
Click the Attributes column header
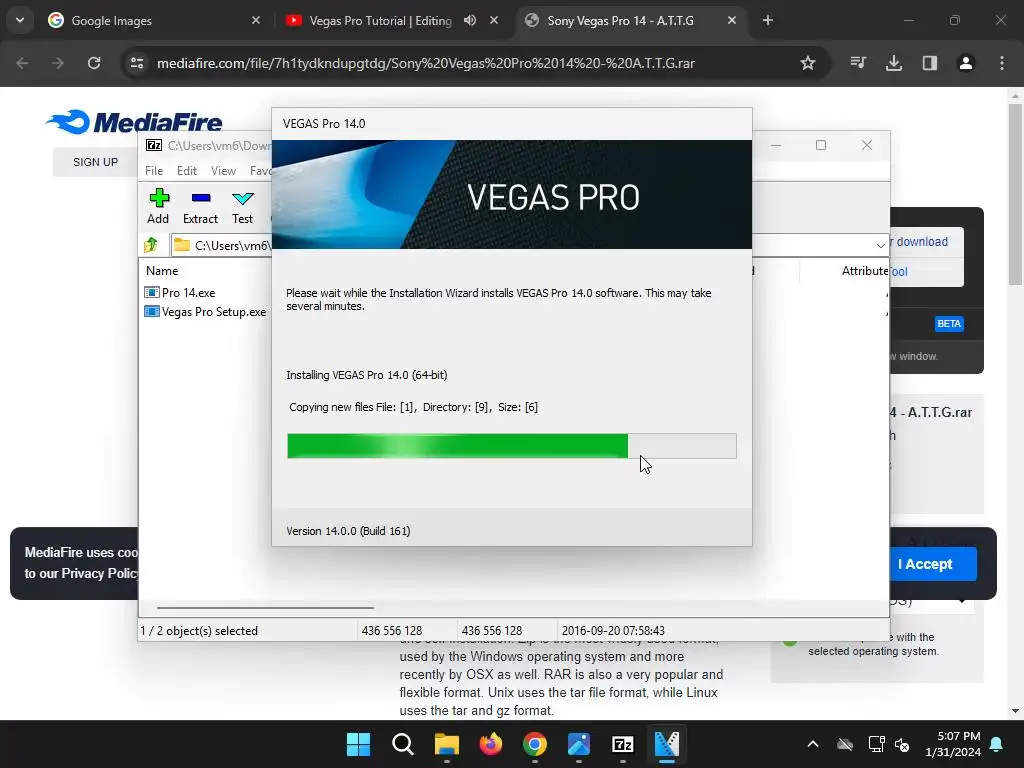[865, 270]
